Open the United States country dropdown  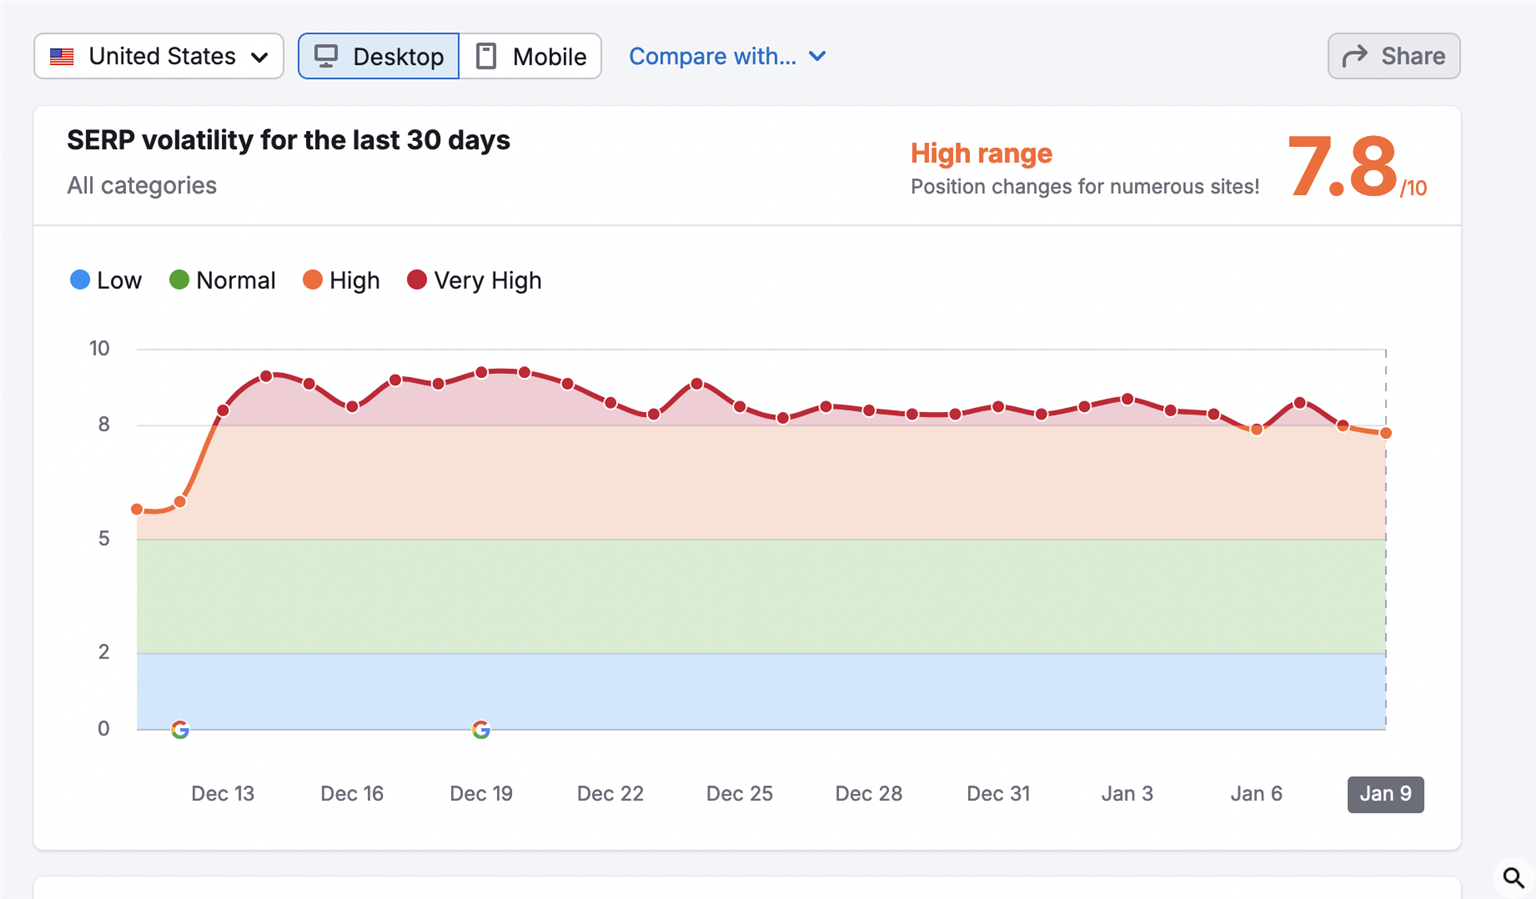(159, 56)
